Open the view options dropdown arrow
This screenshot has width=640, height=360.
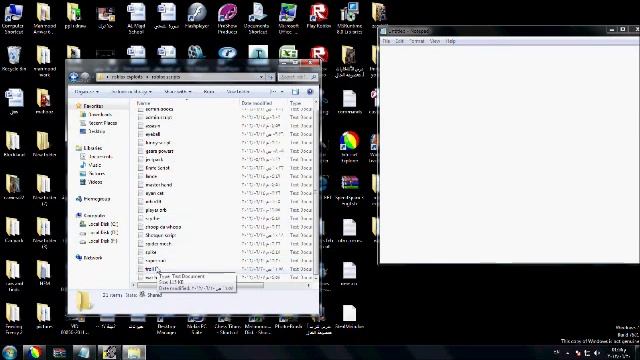tap(282, 92)
